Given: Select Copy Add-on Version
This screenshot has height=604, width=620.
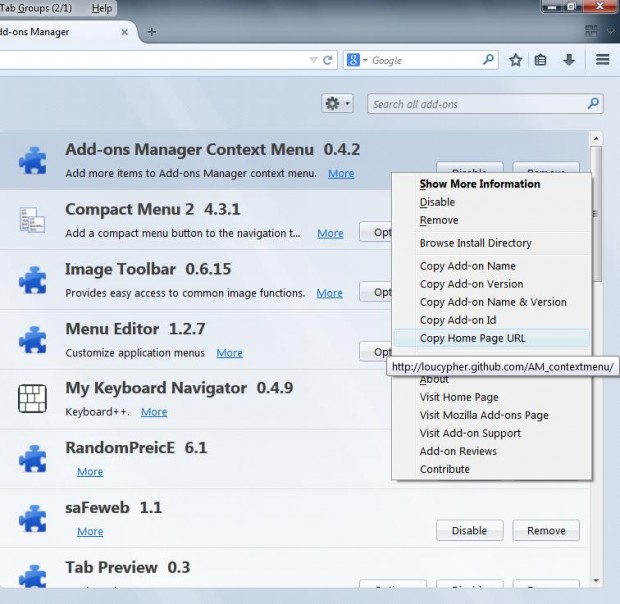Looking at the screenshot, I should click(x=491, y=284).
